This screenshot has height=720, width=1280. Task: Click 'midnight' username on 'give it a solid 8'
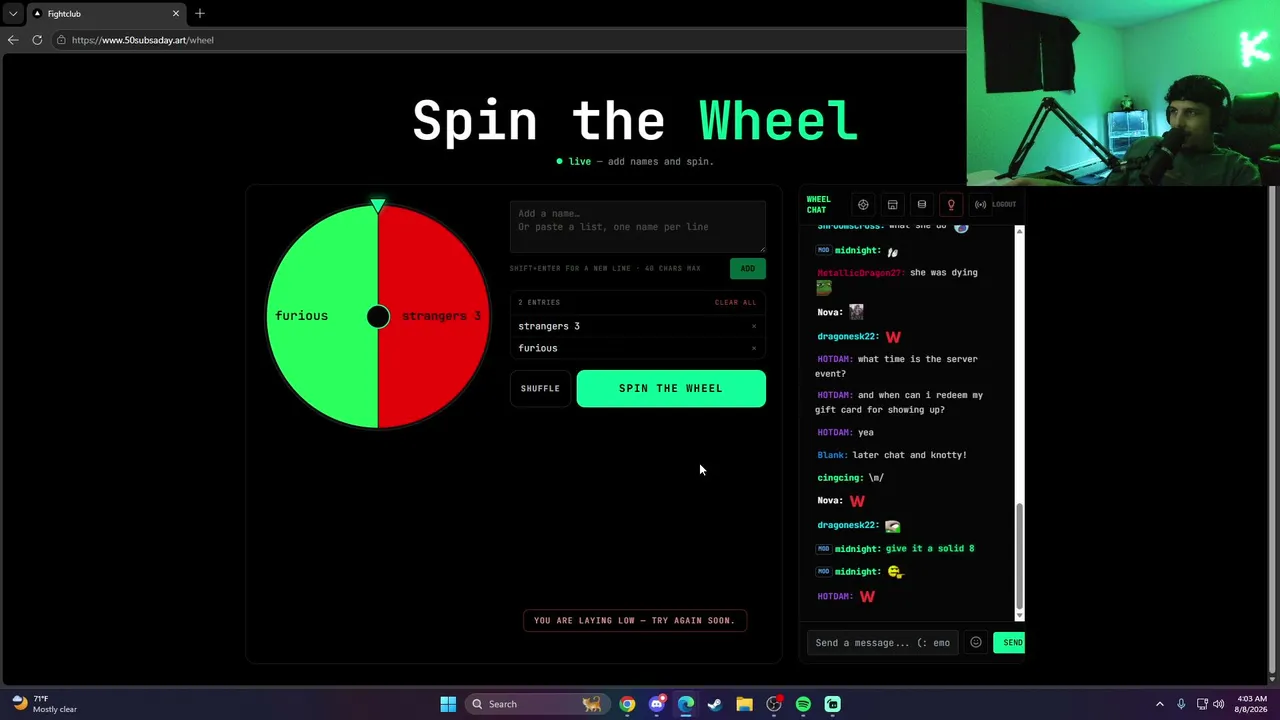pyautogui.click(x=857, y=548)
